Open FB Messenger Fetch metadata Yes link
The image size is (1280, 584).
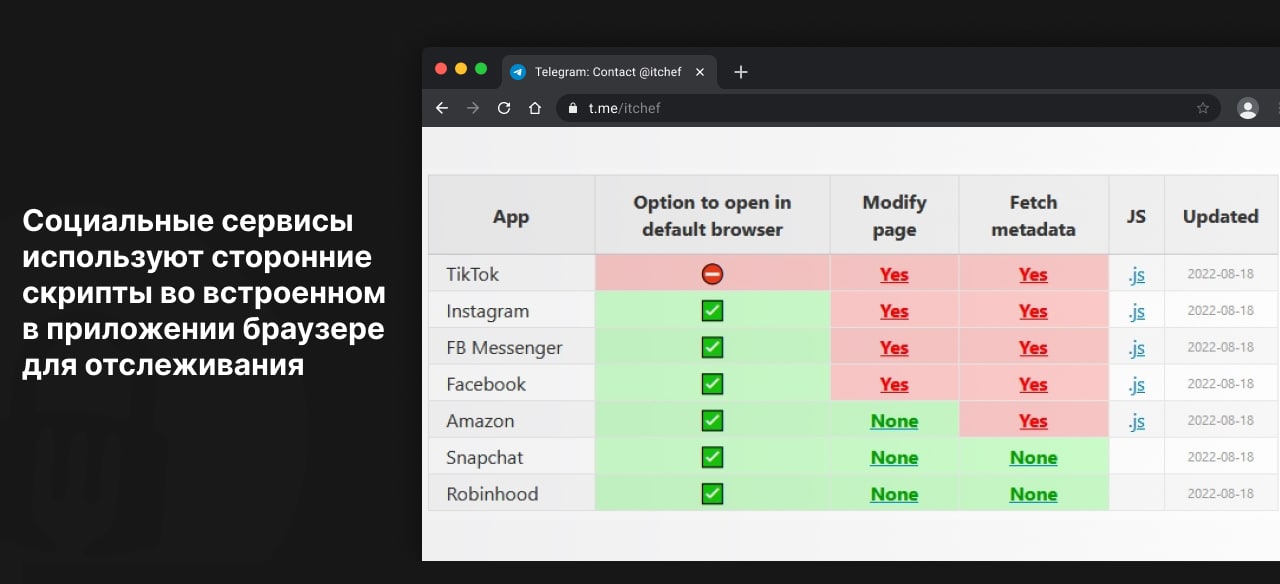coord(1033,348)
